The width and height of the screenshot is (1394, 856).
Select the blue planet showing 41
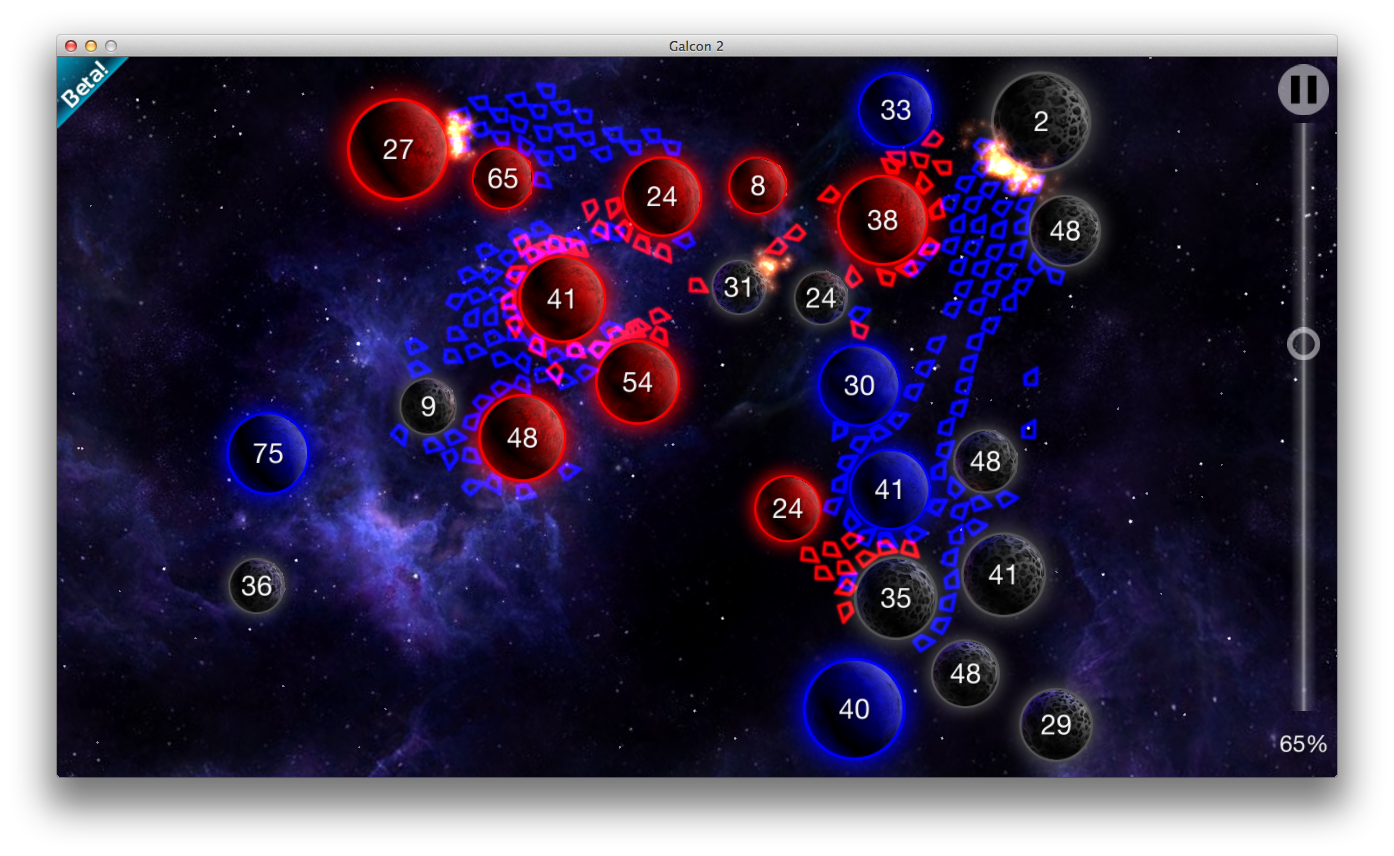click(889, 490)
